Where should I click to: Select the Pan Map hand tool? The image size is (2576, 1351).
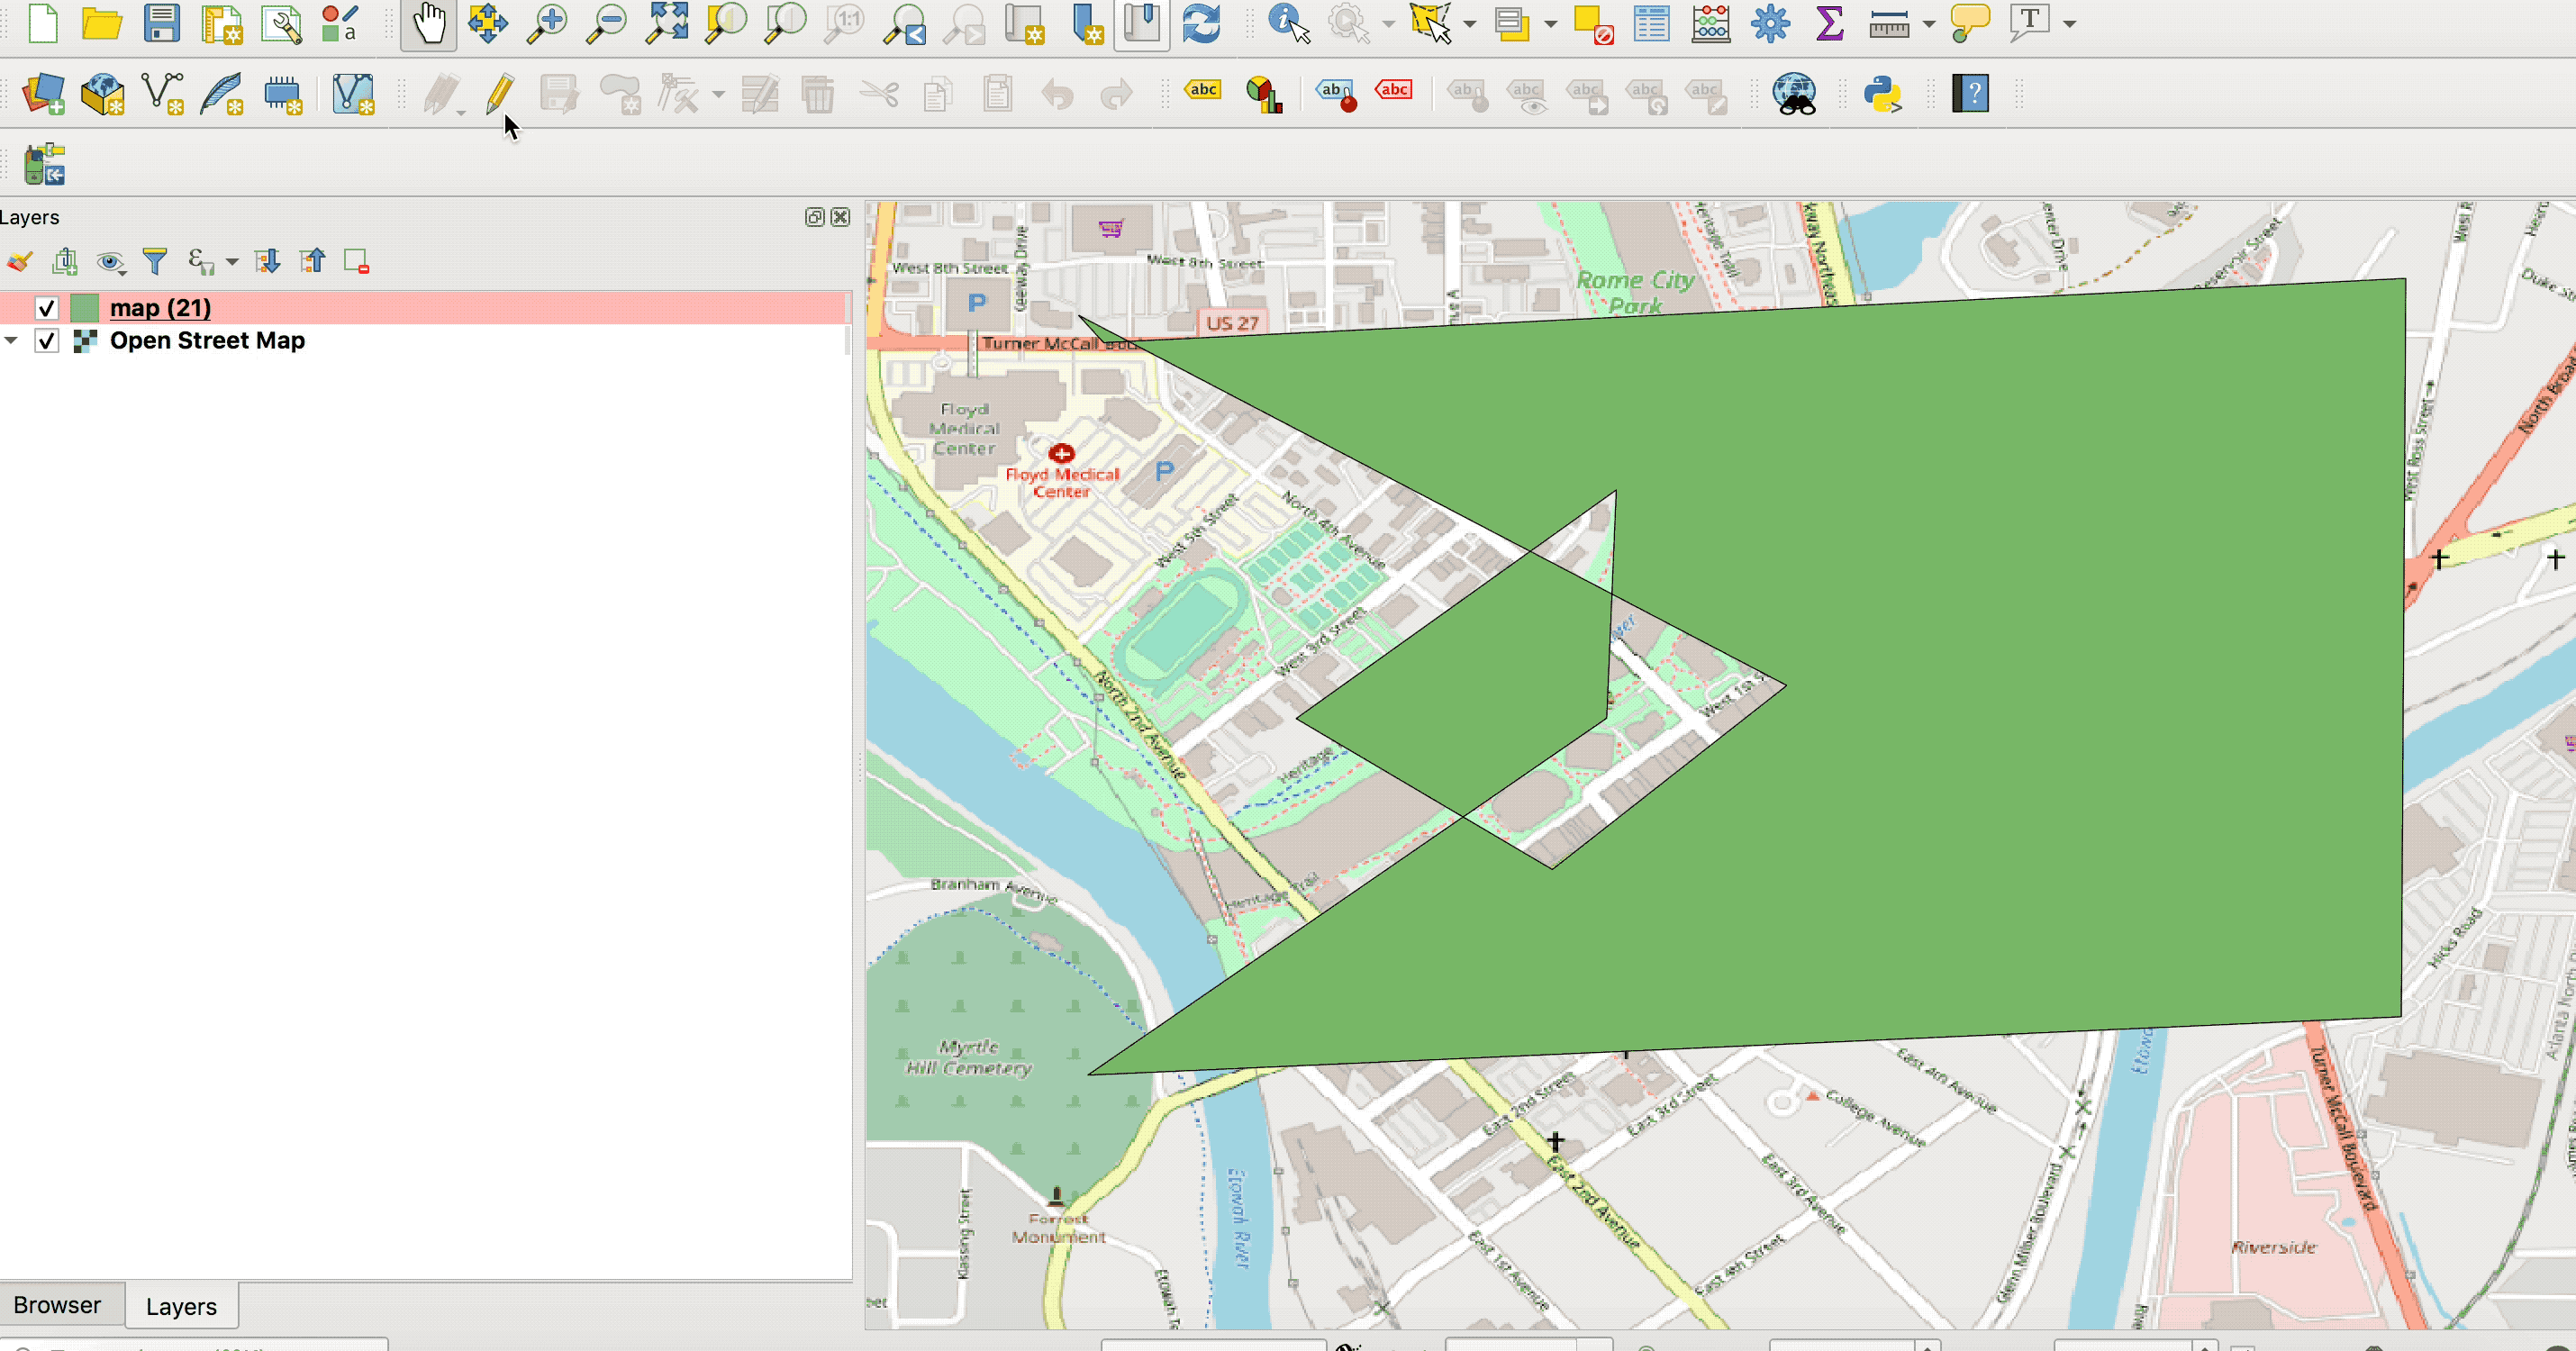(429, 23)
